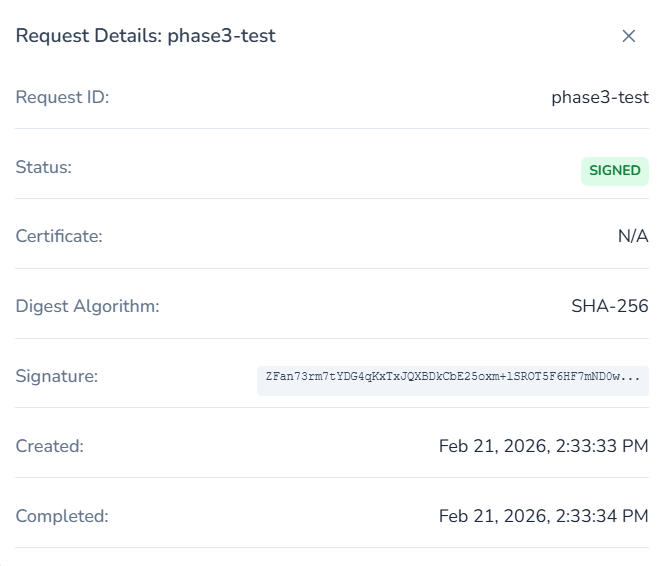Click the 2:33:34 PM completed time
Viewport: 660px width, 566px height.
tap(601, 517)
